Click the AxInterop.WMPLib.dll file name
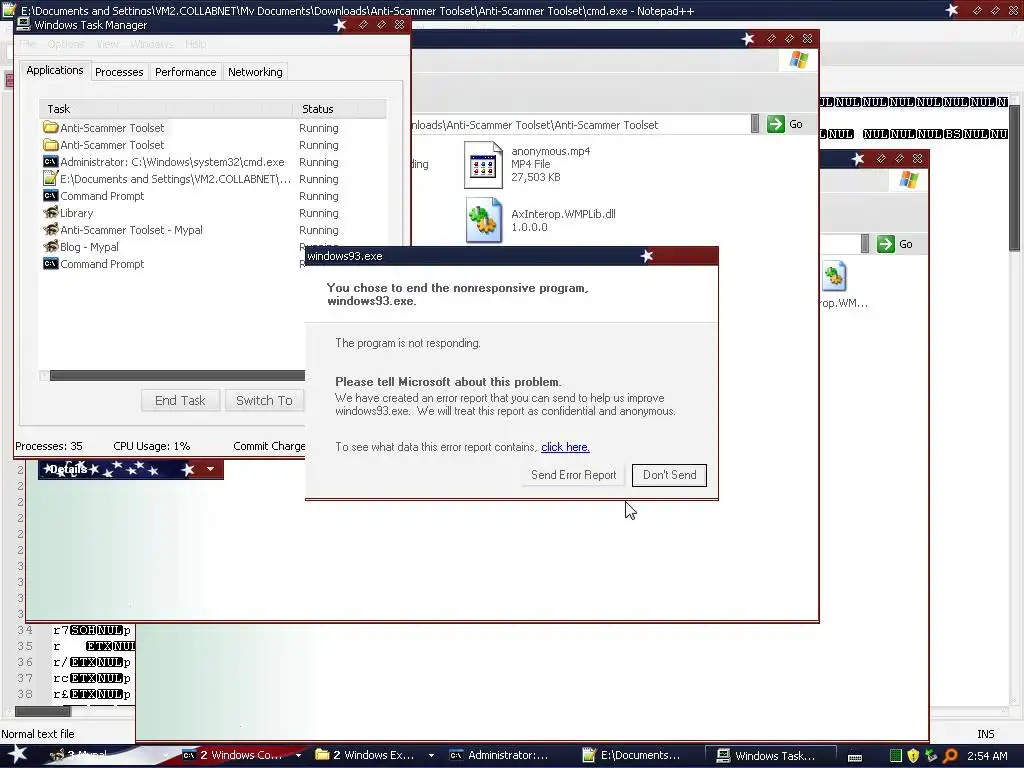The height and width of the screenshot is (768, 1024). click(563, 214)
